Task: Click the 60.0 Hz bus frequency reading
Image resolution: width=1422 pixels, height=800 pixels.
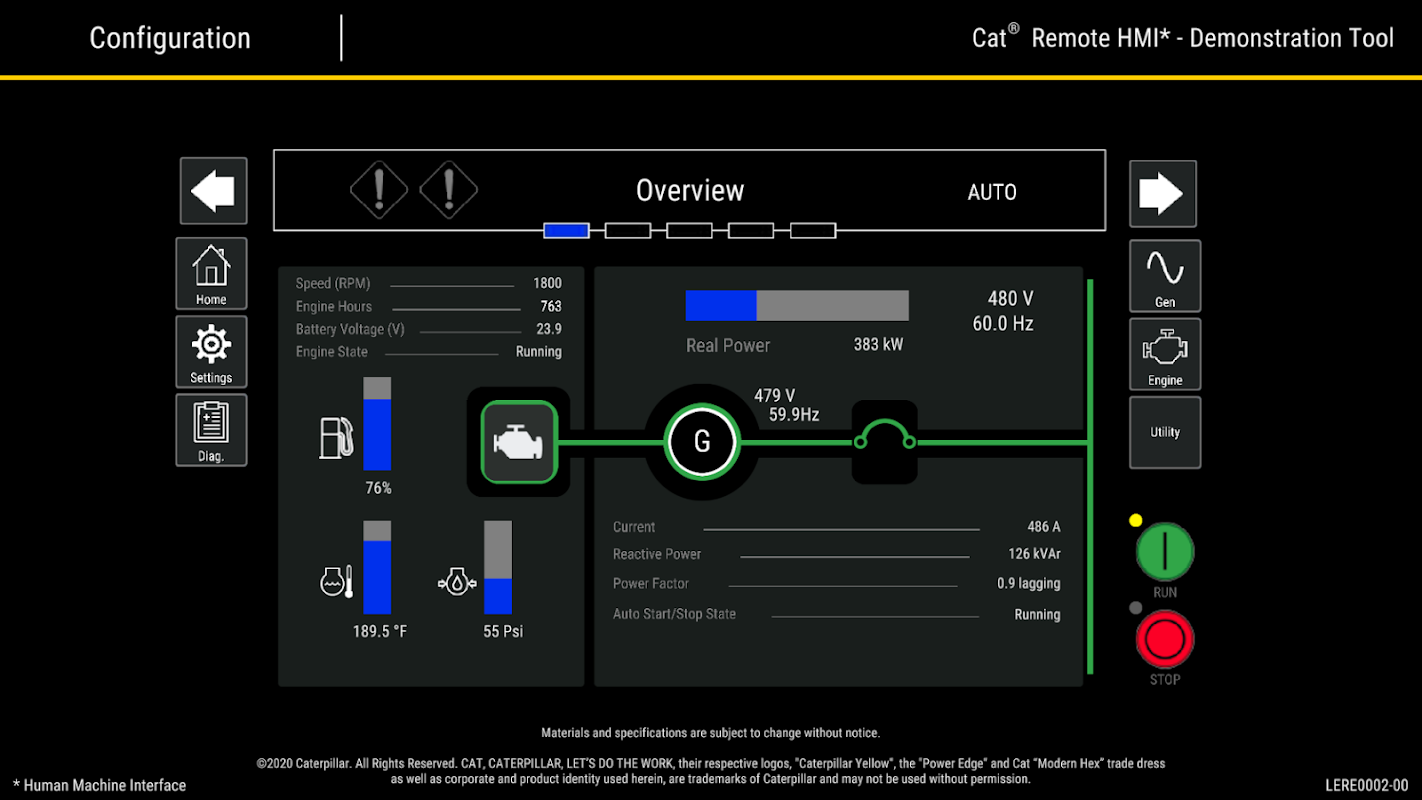Action: click(x=1003, y=324)
